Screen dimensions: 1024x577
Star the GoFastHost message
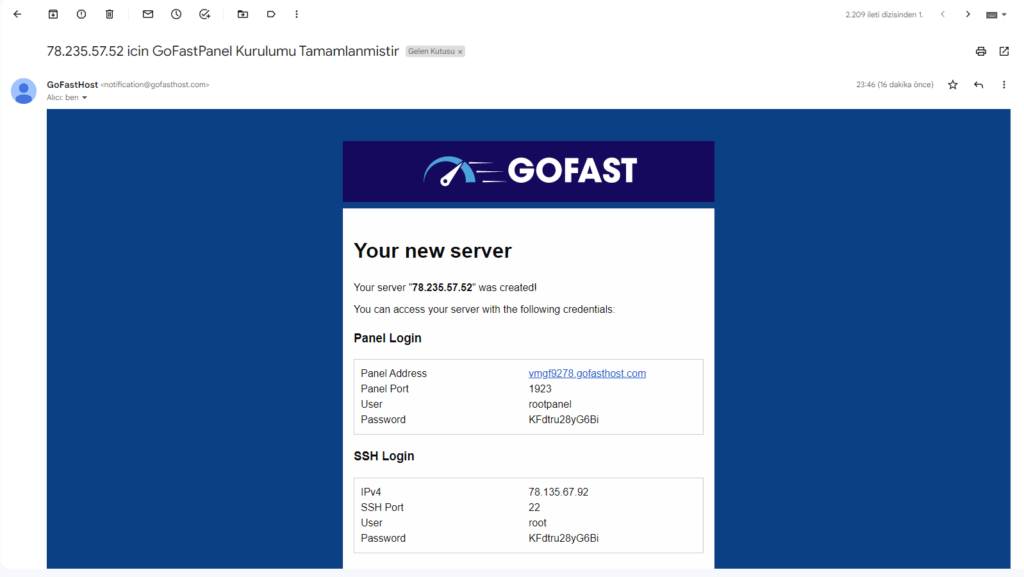pos(952,85)
